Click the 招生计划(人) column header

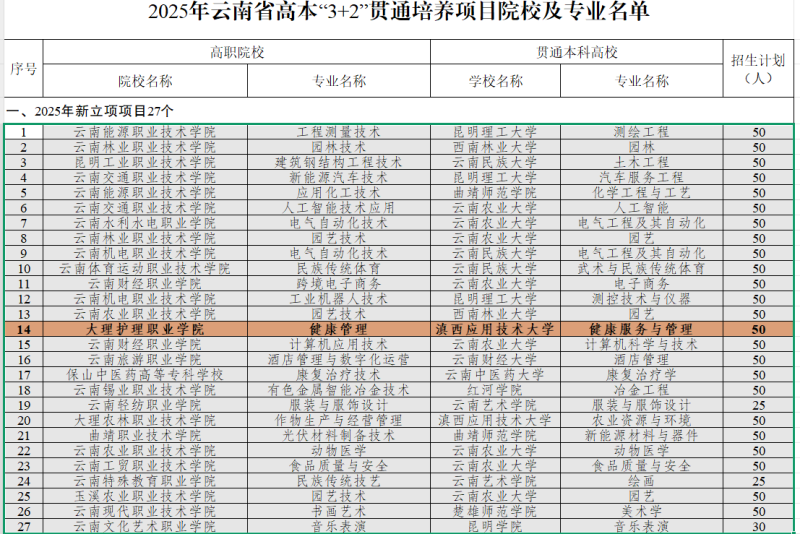759,68
